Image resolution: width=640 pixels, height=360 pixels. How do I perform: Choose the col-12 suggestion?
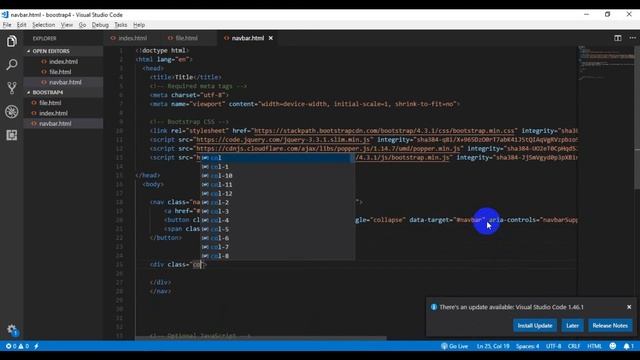click(x=277, y=193)
